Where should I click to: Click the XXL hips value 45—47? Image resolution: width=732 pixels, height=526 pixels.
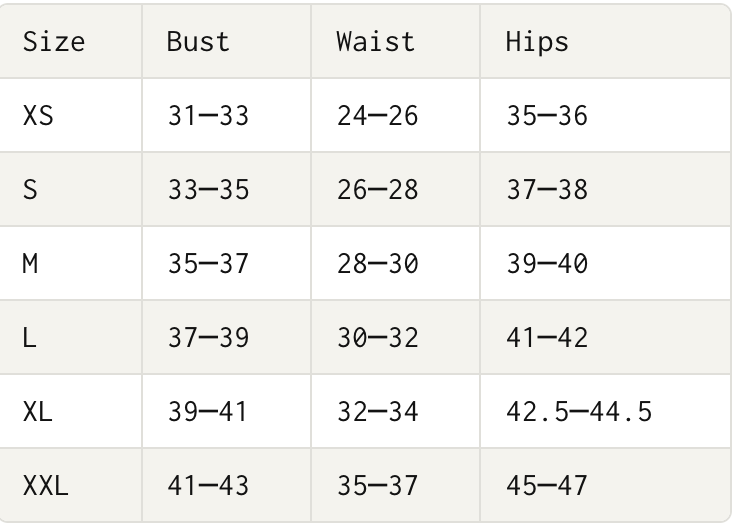click(547, 486)
